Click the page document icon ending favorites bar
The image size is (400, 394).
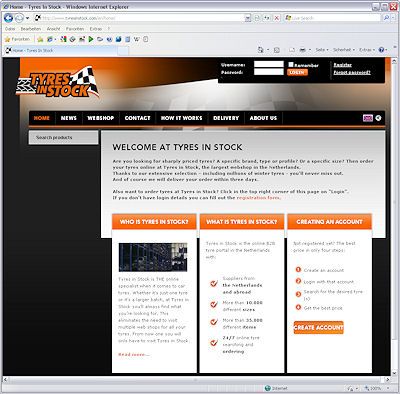[146, 39]
